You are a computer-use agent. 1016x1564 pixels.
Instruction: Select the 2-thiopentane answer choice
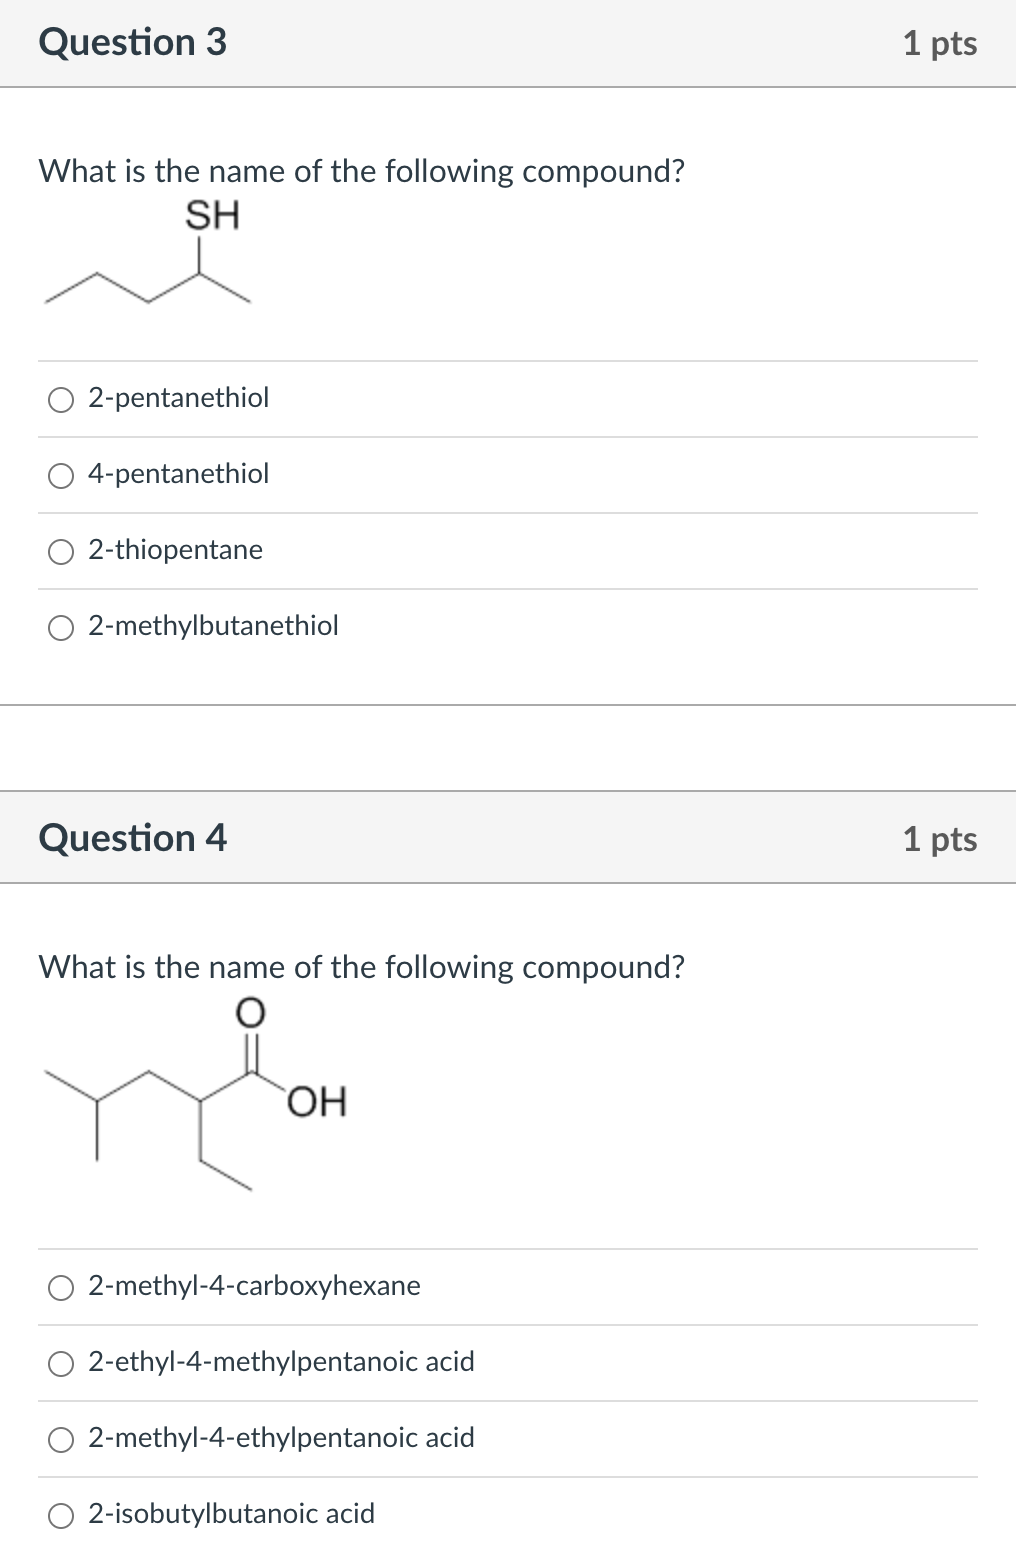[x=61, y=551]
